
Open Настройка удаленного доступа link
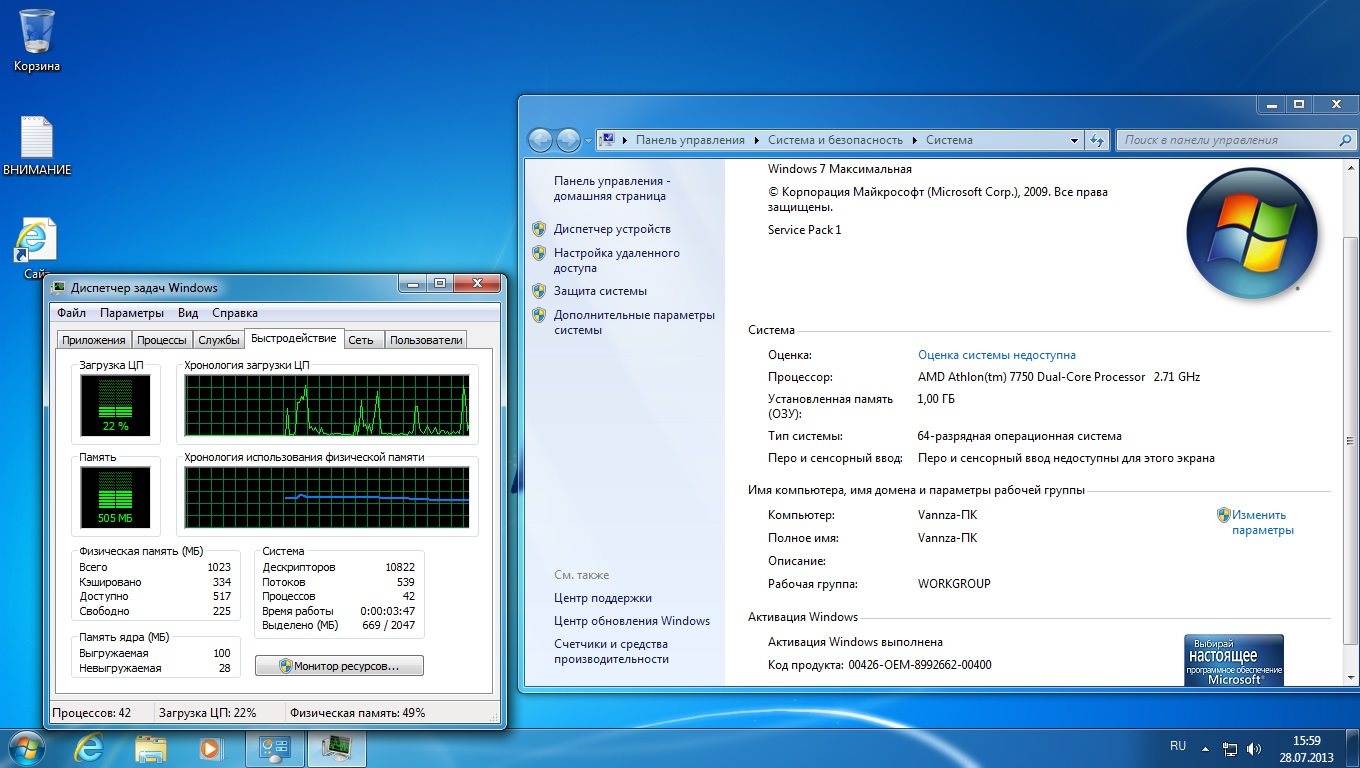(x=617, y=260)
